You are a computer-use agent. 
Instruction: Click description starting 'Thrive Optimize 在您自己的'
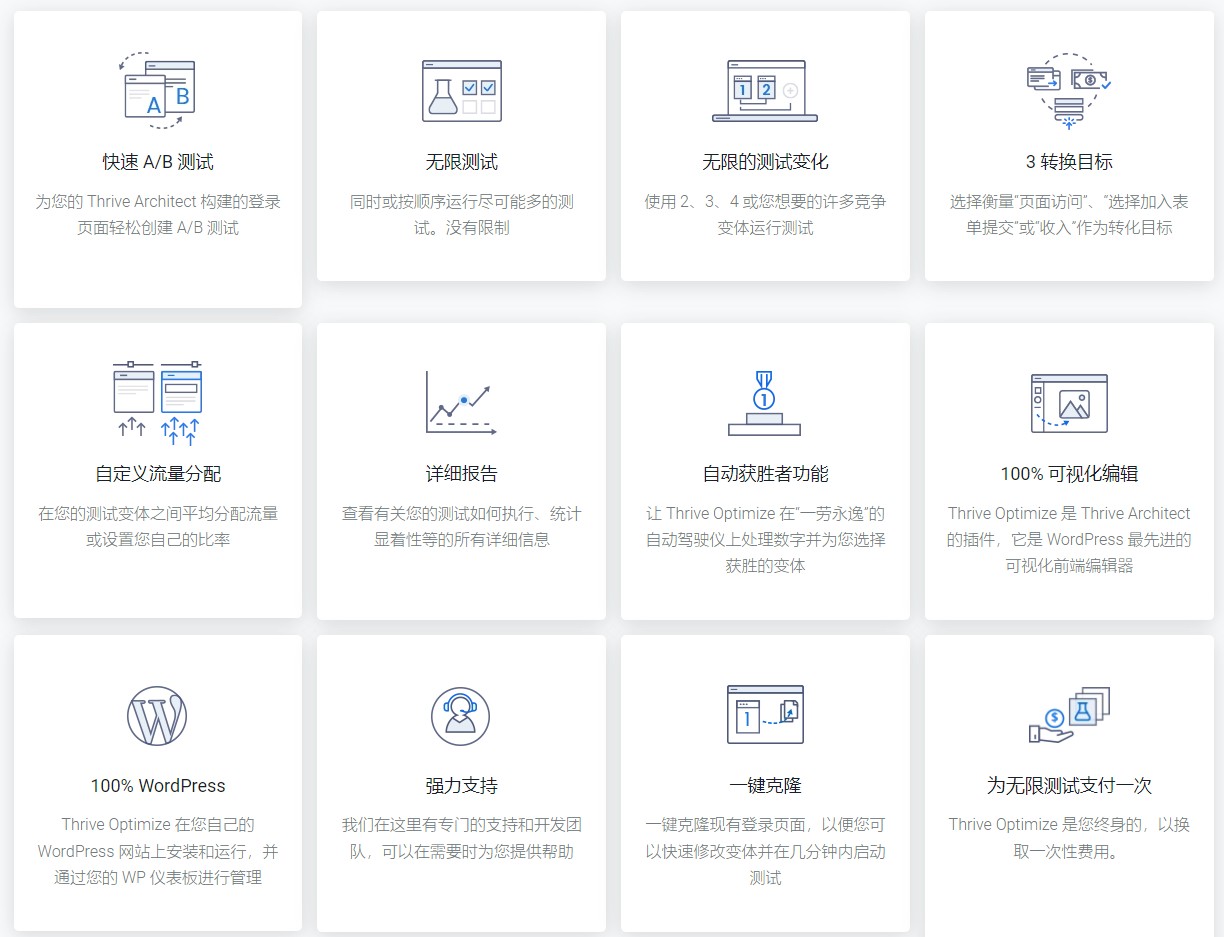point(158,852)
